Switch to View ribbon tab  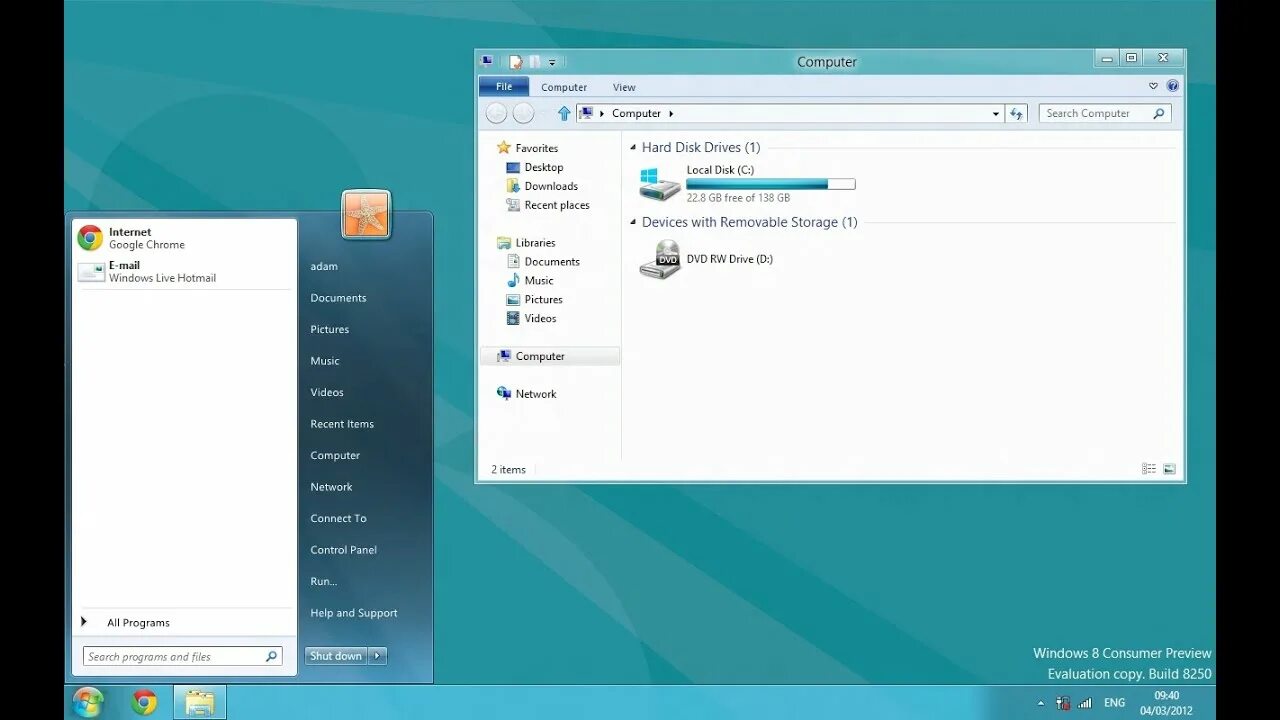(624, 87)
